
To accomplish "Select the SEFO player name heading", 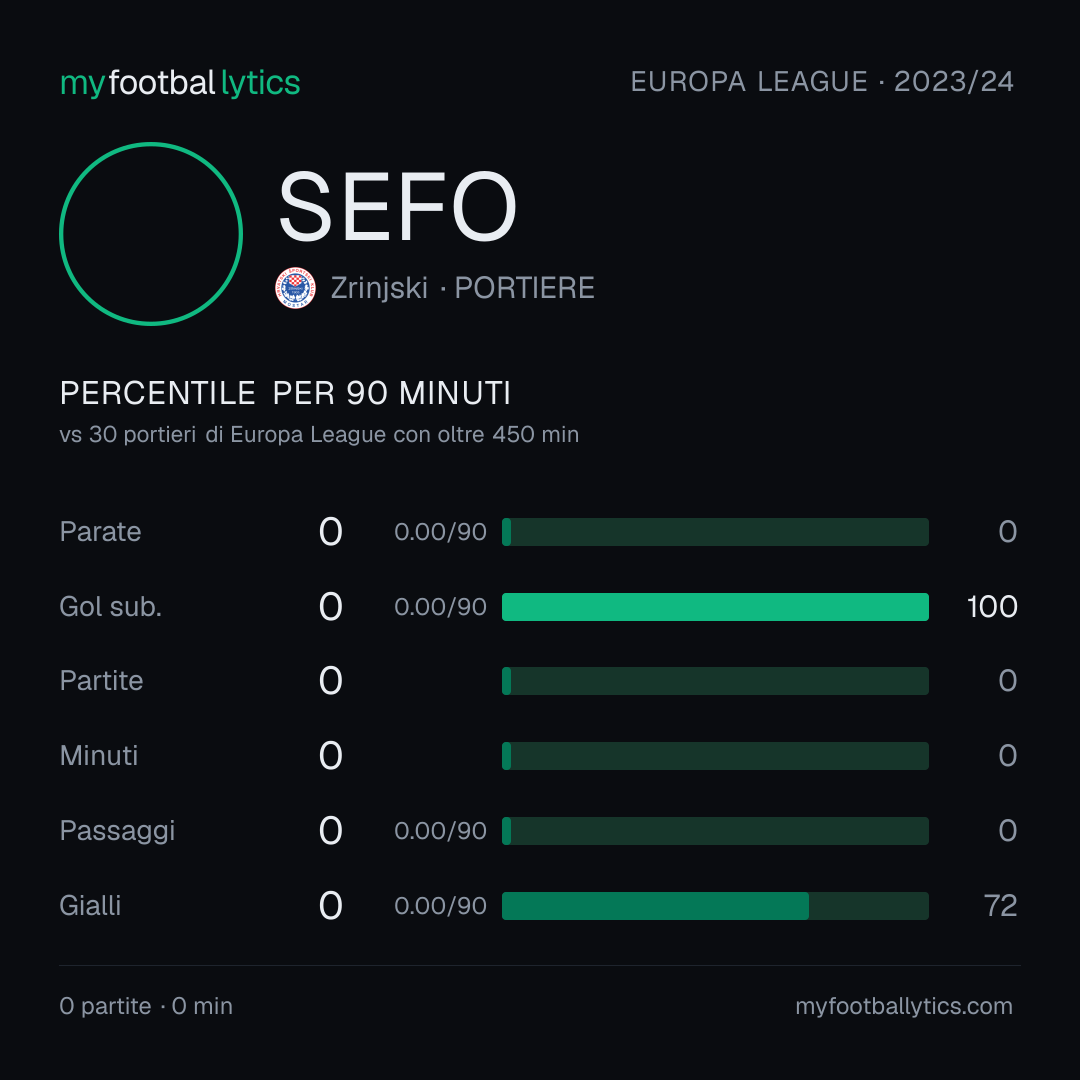I will coord(397,206).
